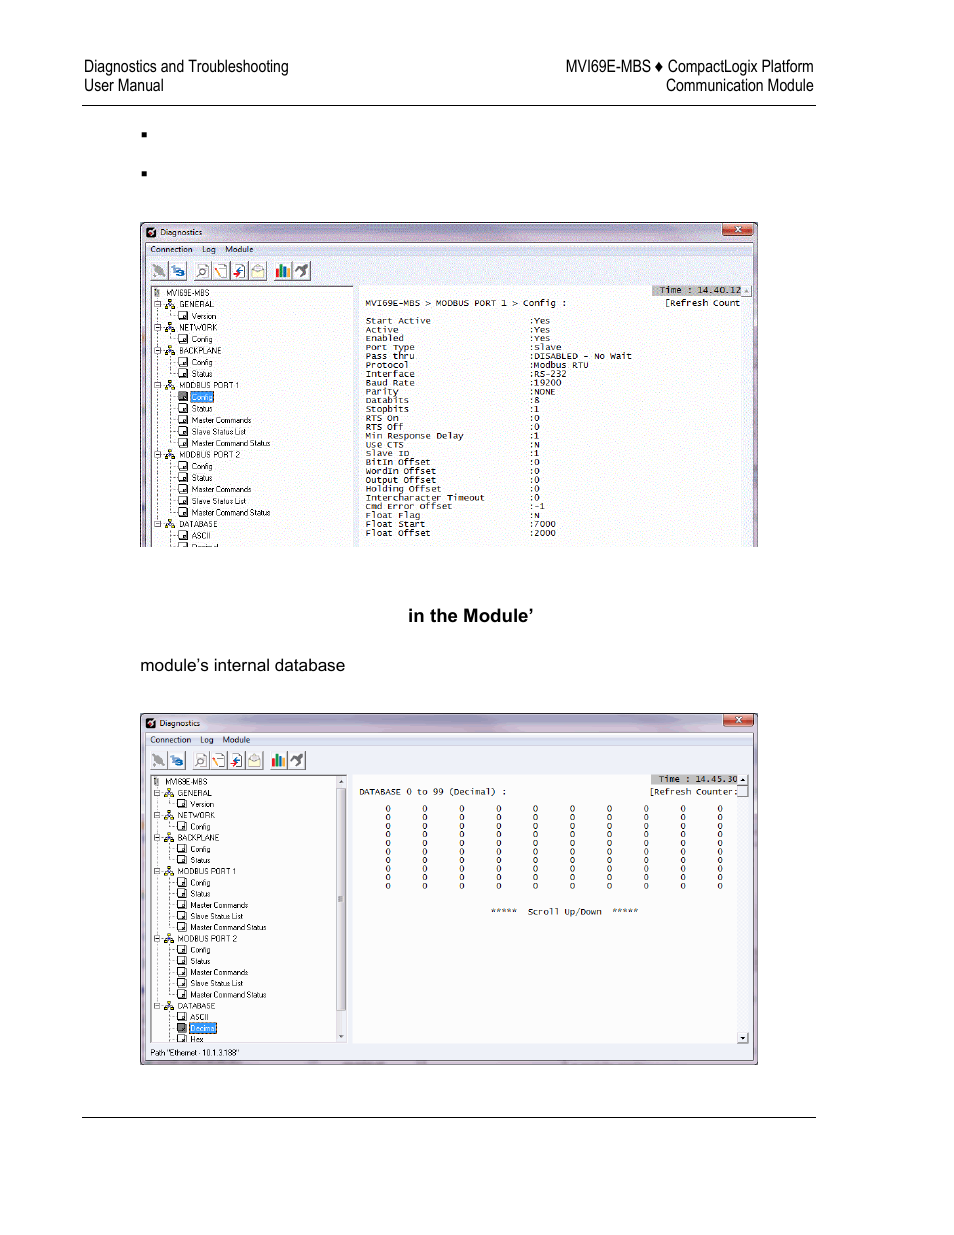This screenshot has width=954, height=1235.
Task: Click the blue connection setup icon in the database window
Action: [x=177, y=761]
